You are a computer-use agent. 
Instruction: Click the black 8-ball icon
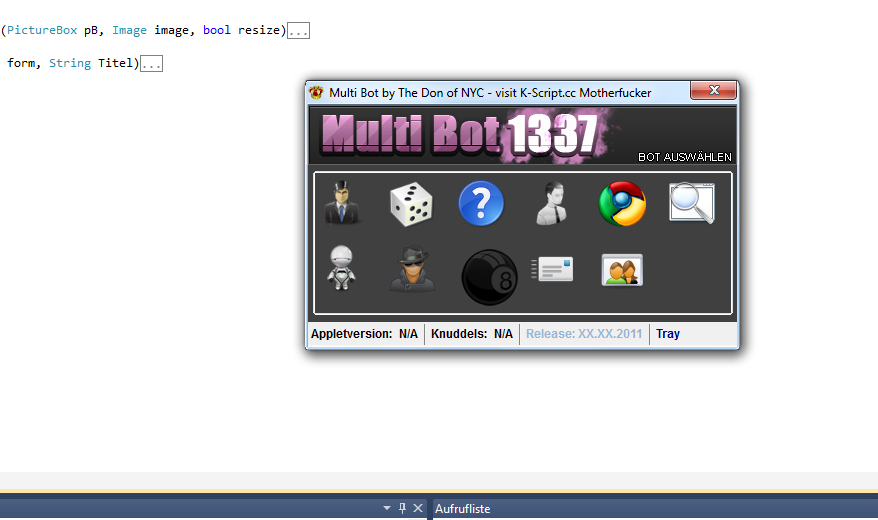pos(489,277)
